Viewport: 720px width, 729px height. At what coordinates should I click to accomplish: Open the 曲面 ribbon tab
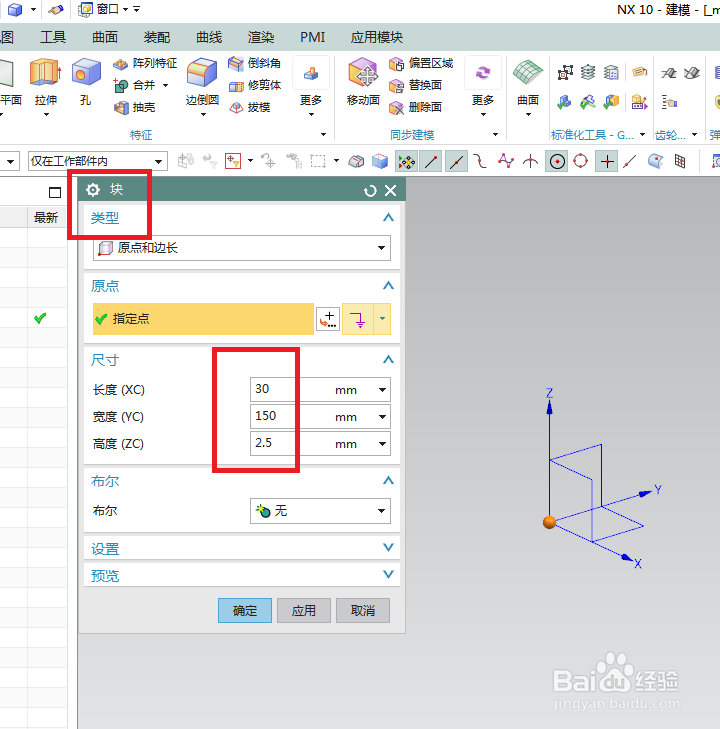tap(105, 37)
